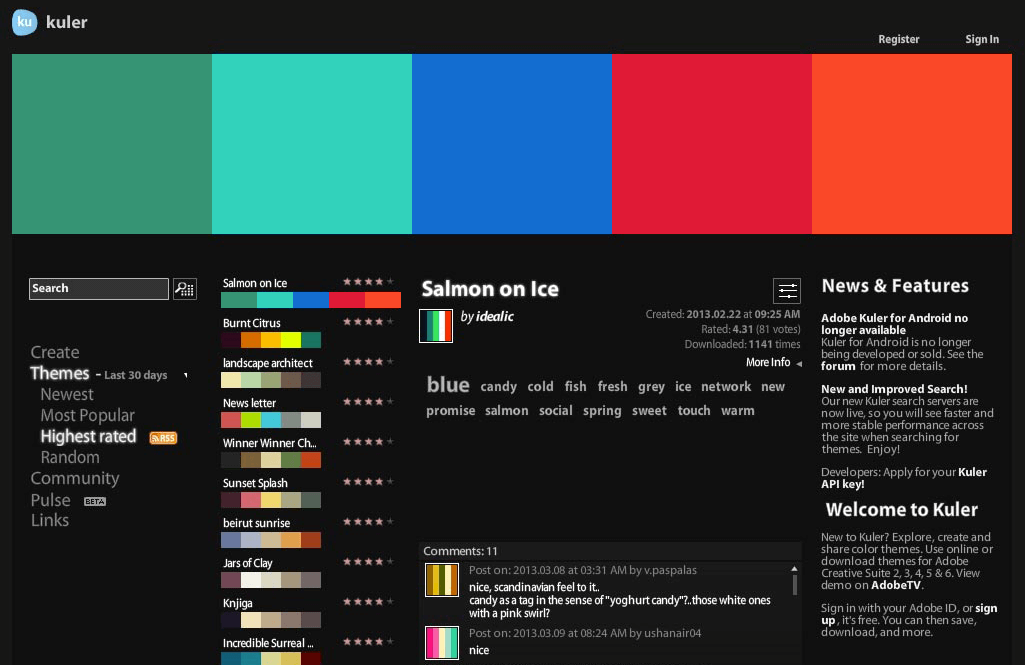Viewport: 1025px width, 665px height.
Task: Click the RSS feed badge
Action: coord(163,438)
